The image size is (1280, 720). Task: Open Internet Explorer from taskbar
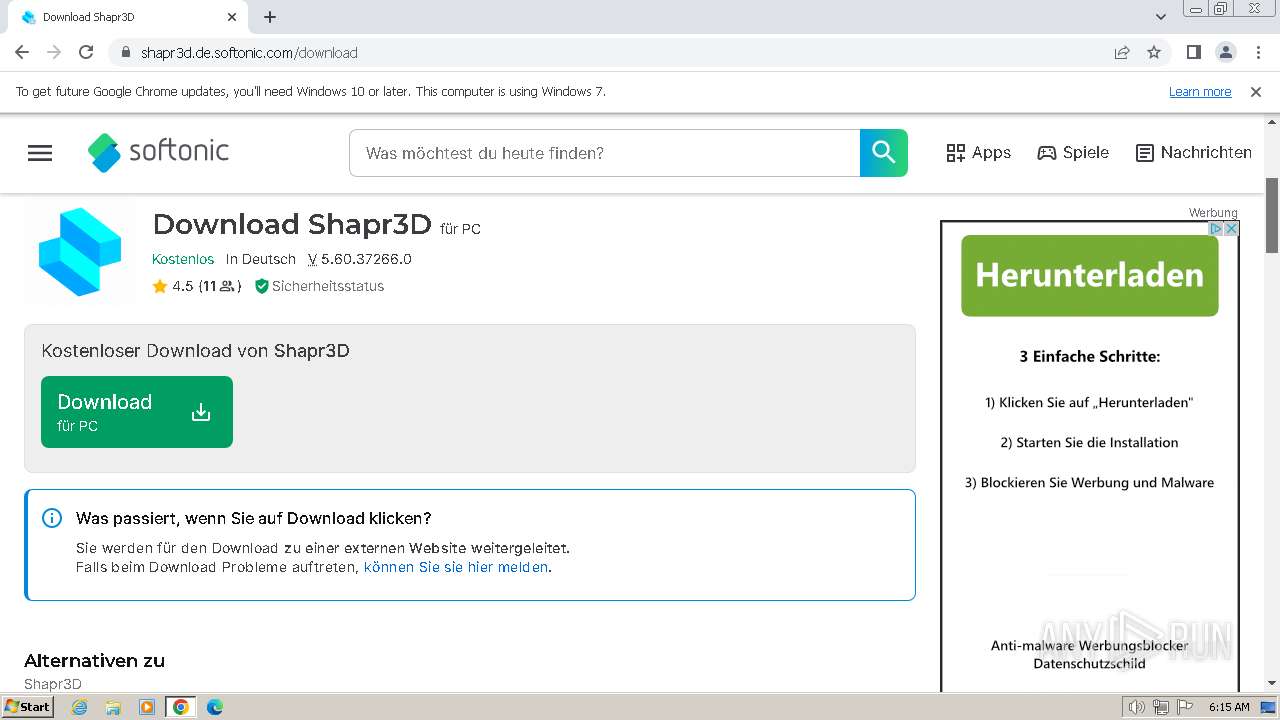[x=79, y=707]
